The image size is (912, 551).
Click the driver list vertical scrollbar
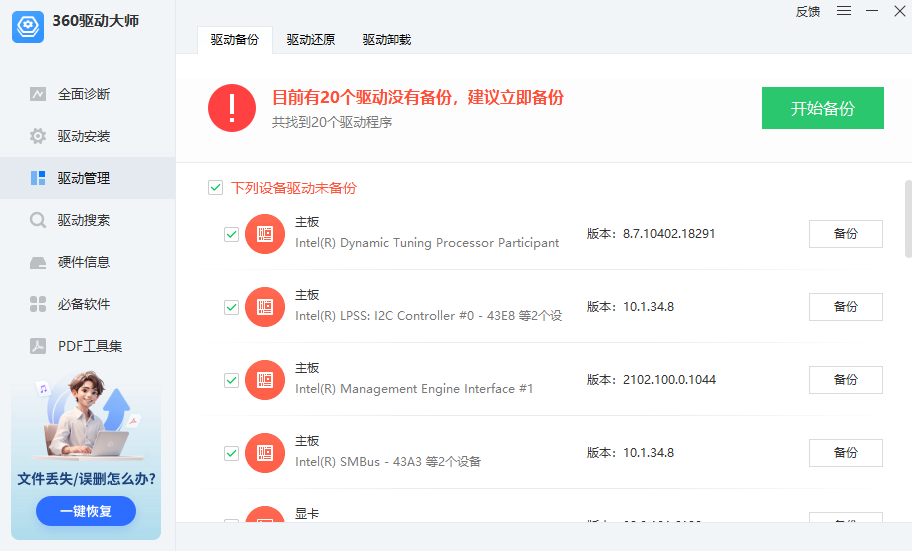(x=907, y=218)
